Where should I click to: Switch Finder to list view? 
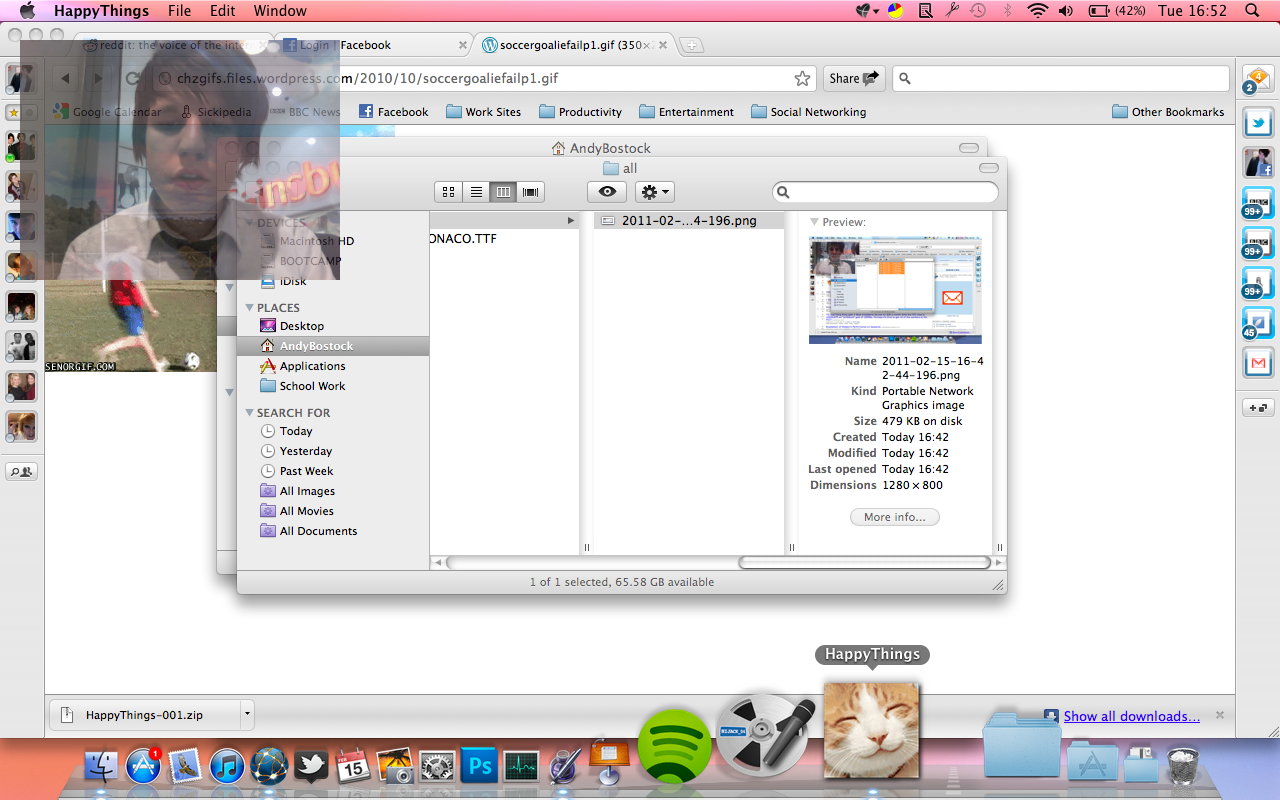click(476, 192)
